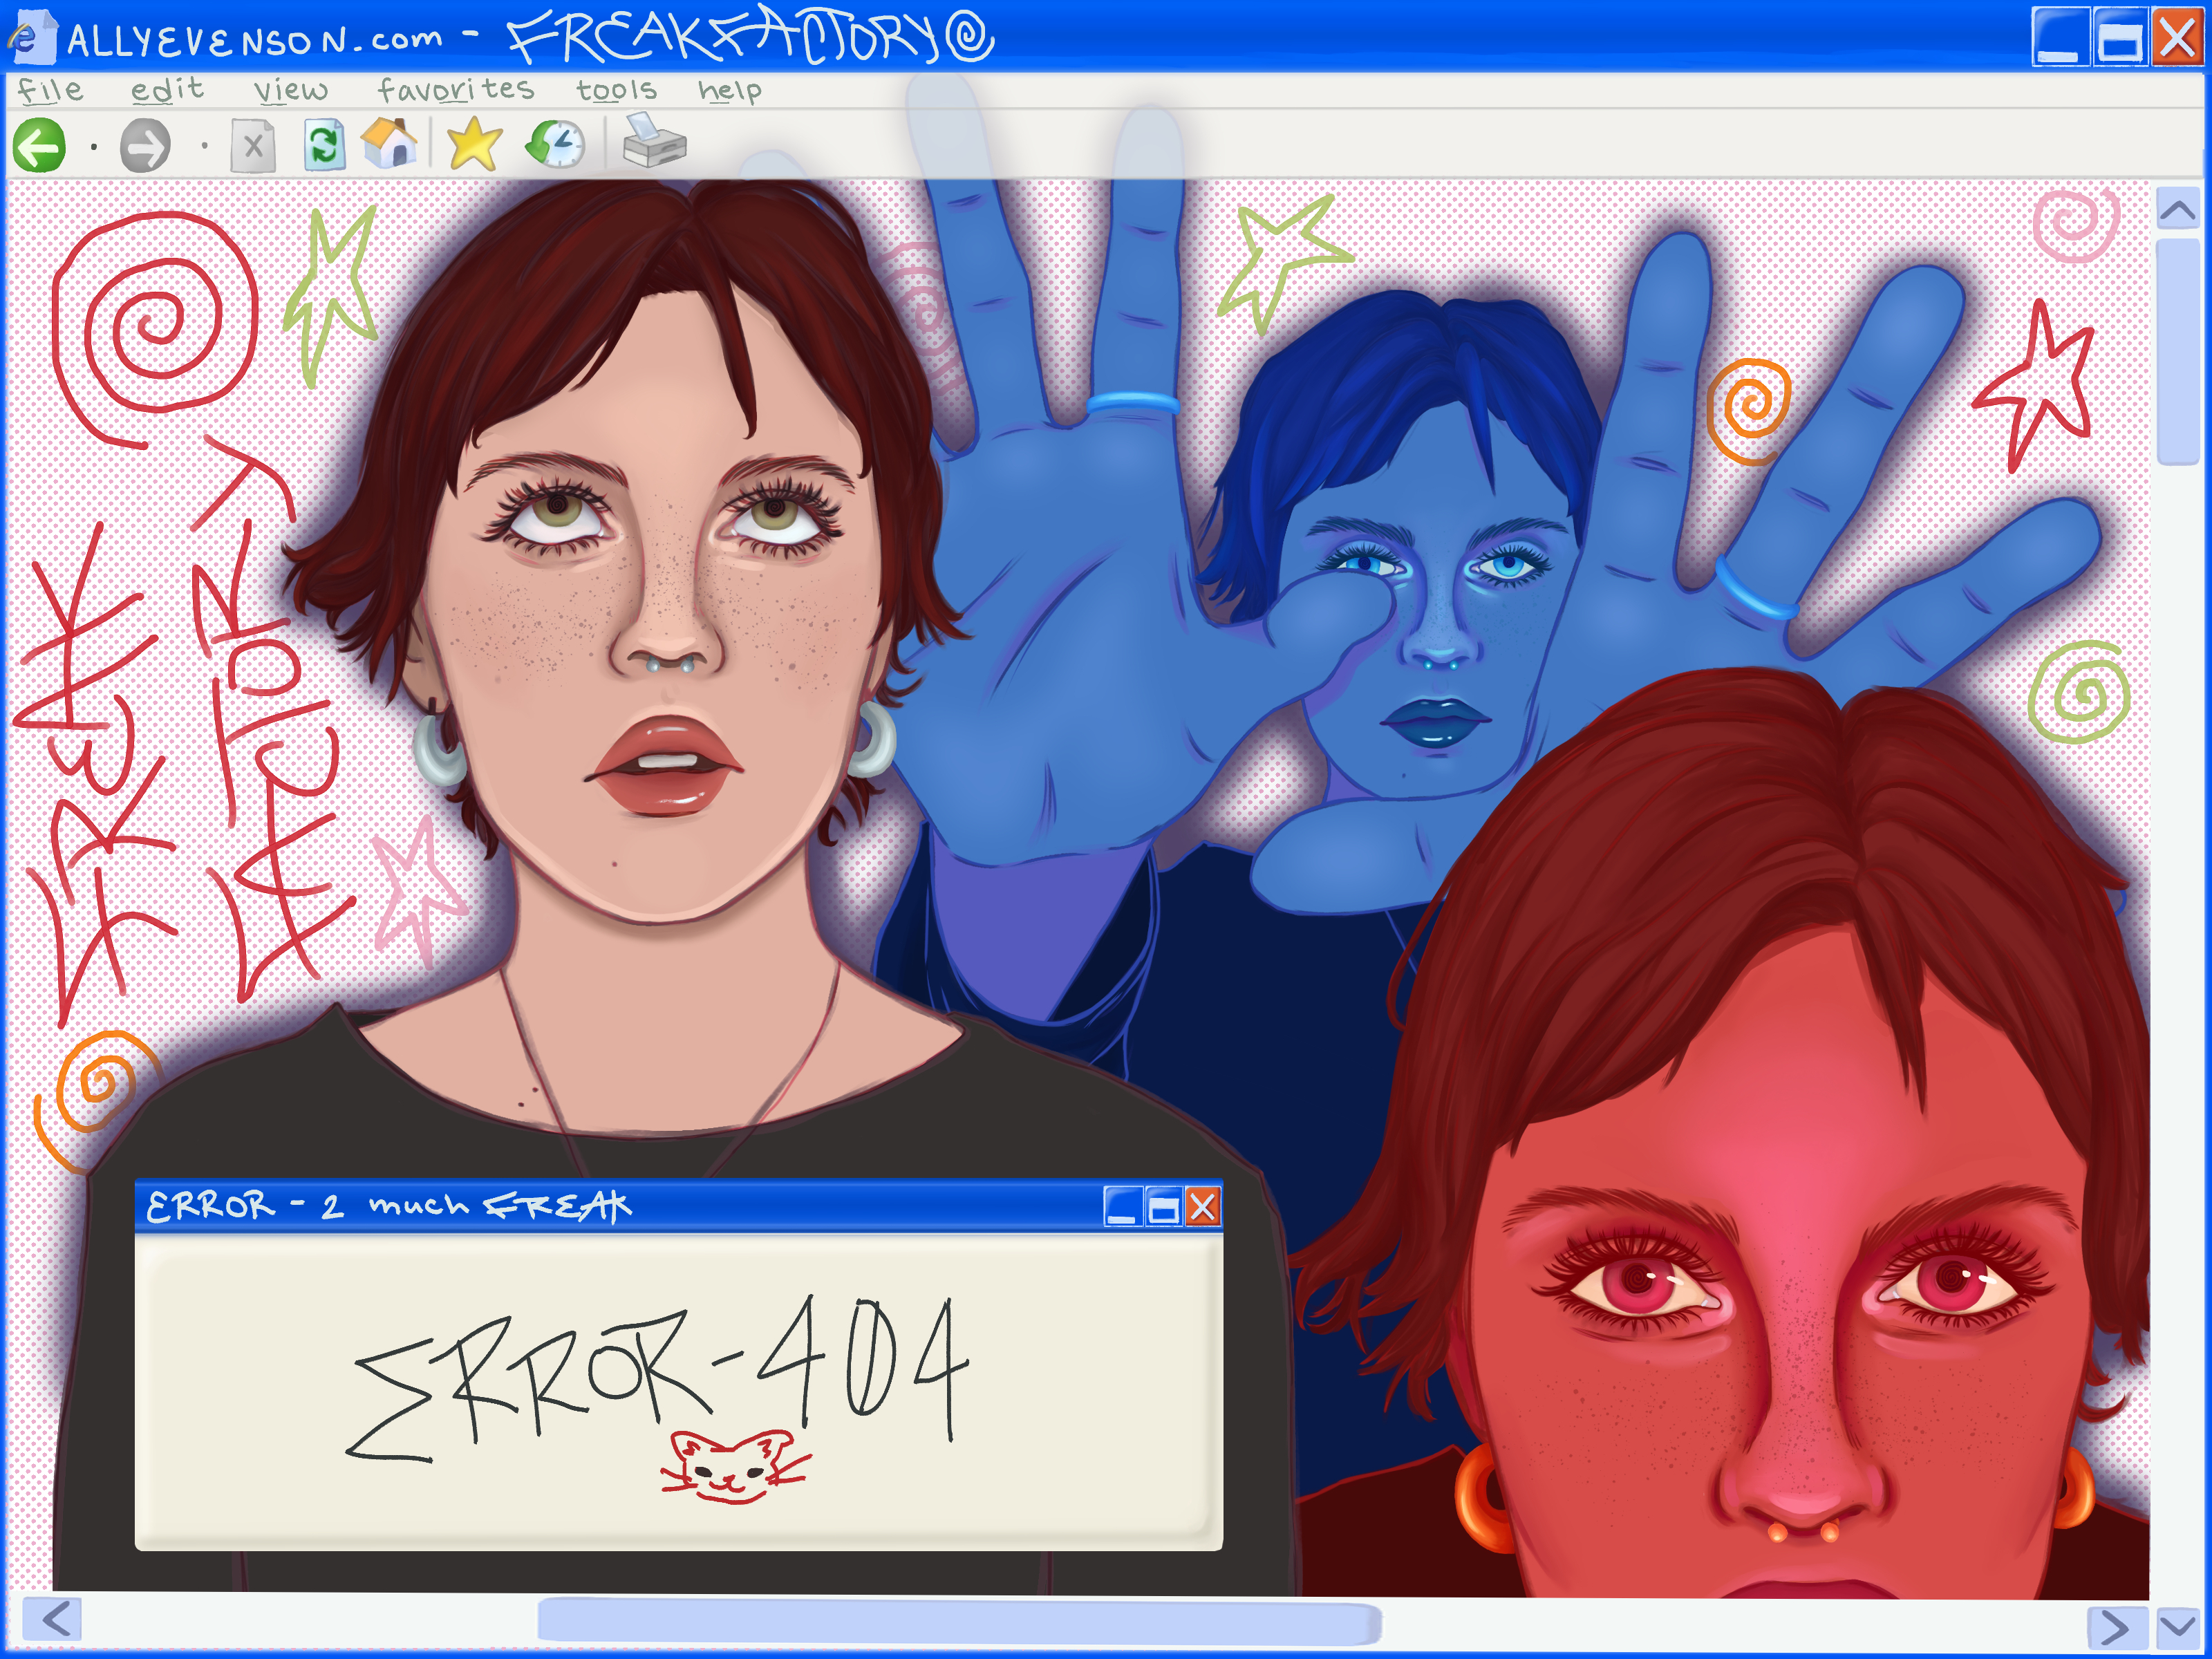The width and height of the screenshot is (2212, 1659).
Task: Open Favorites with the yellow star icon
Action: click(474, 144)
